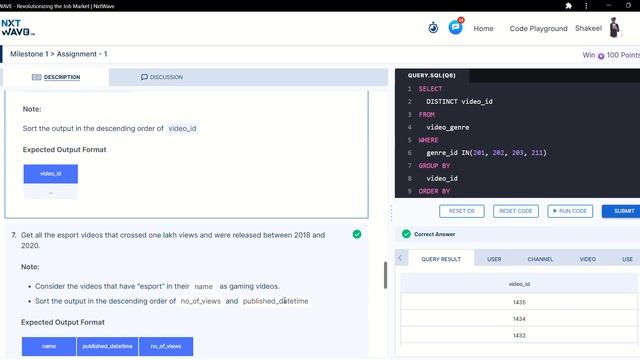The image size is (640, 360).
Task: Switch to the Discussion tab
Action: point(162,77)
